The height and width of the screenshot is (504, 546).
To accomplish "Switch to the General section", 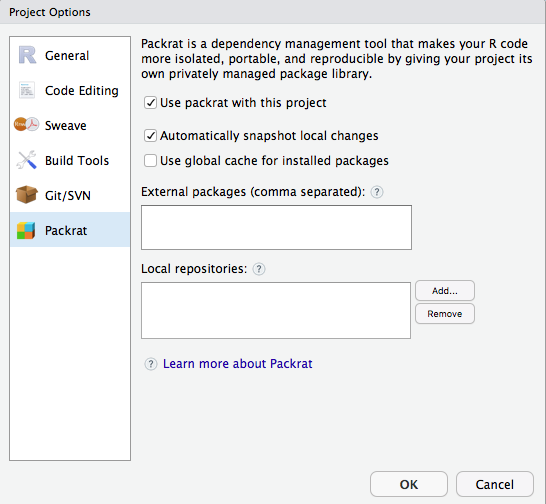I will [70, 55].
